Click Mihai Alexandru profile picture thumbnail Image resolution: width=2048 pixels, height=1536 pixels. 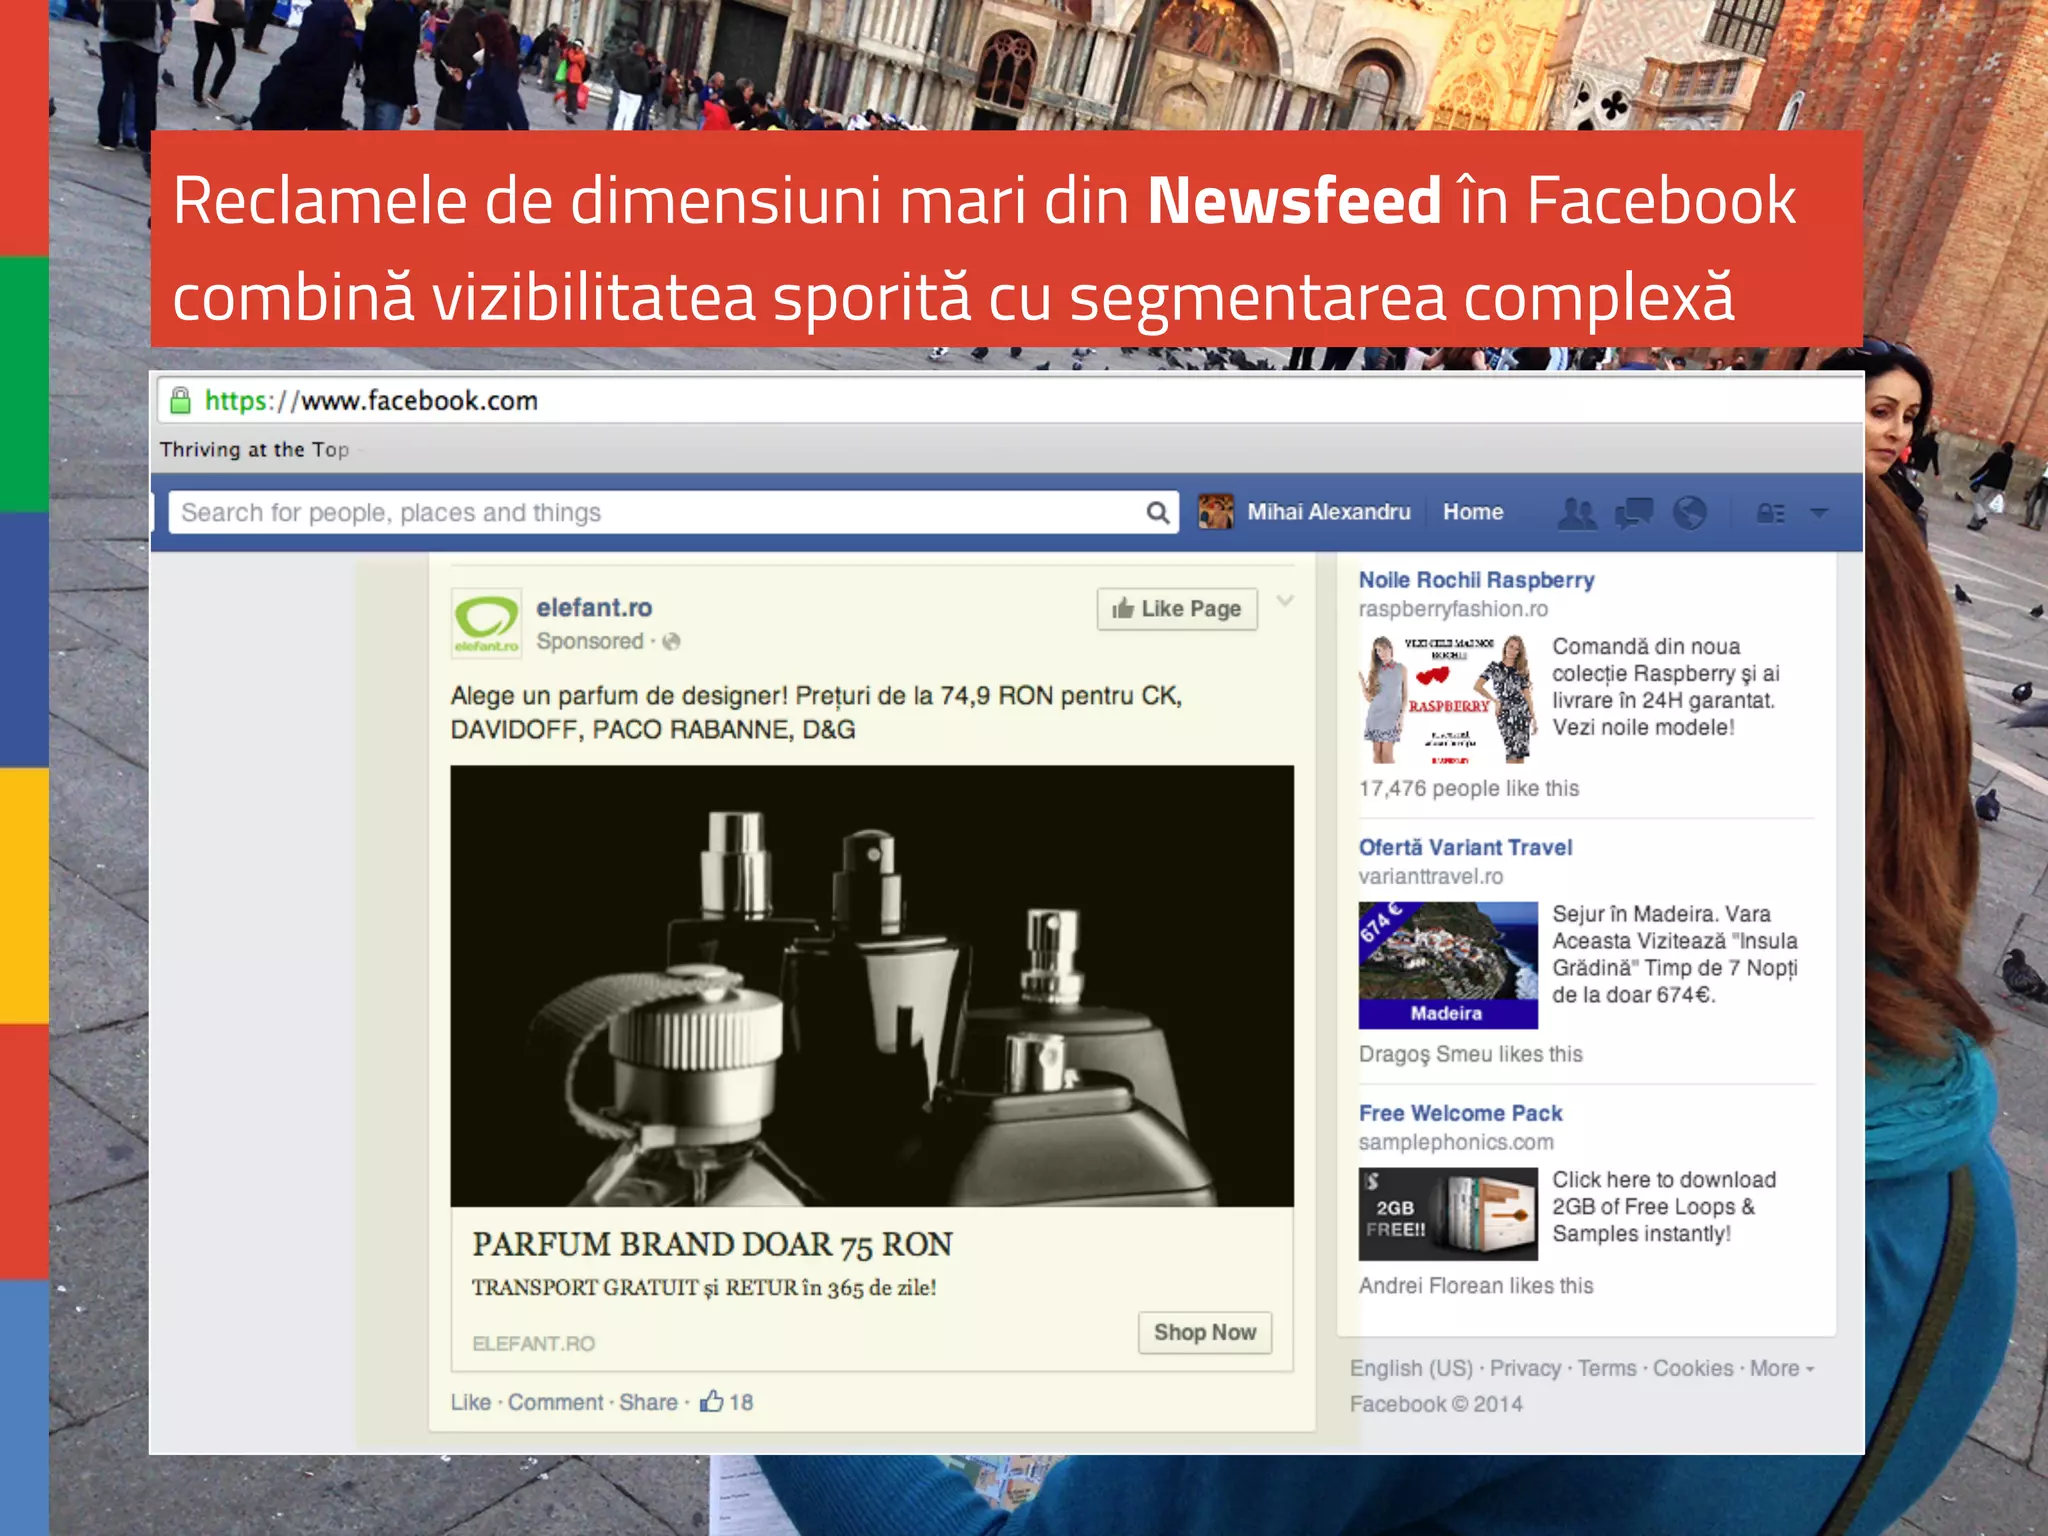1215,512
